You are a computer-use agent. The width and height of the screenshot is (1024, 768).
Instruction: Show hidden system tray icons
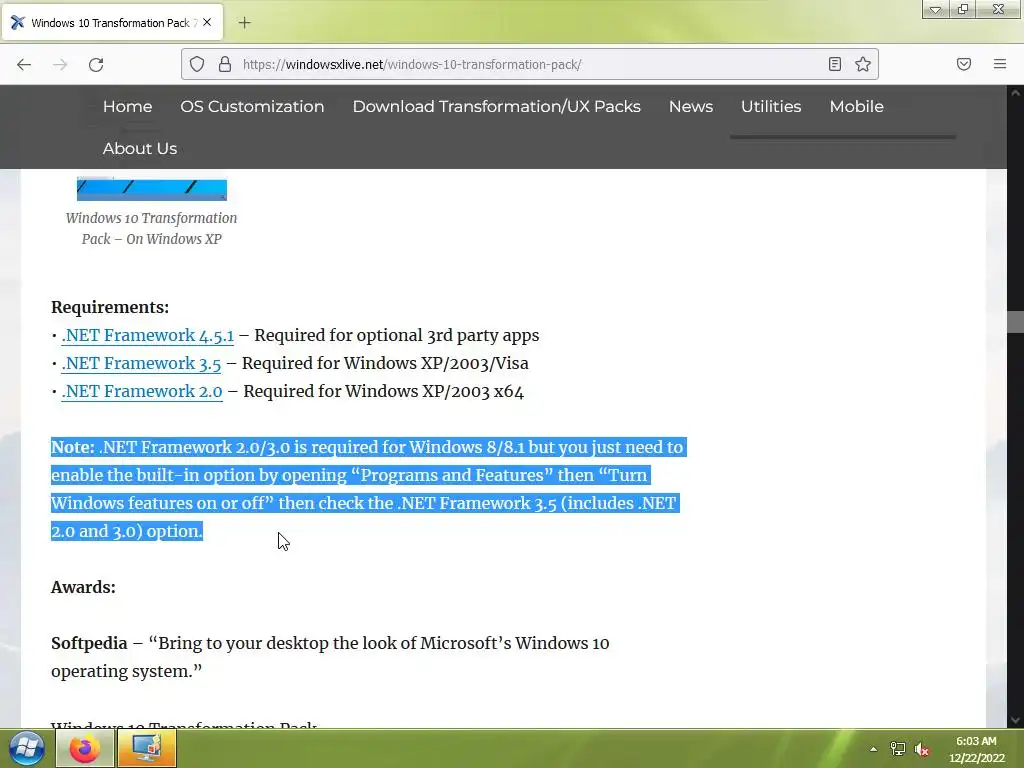(x=873, y=749)
